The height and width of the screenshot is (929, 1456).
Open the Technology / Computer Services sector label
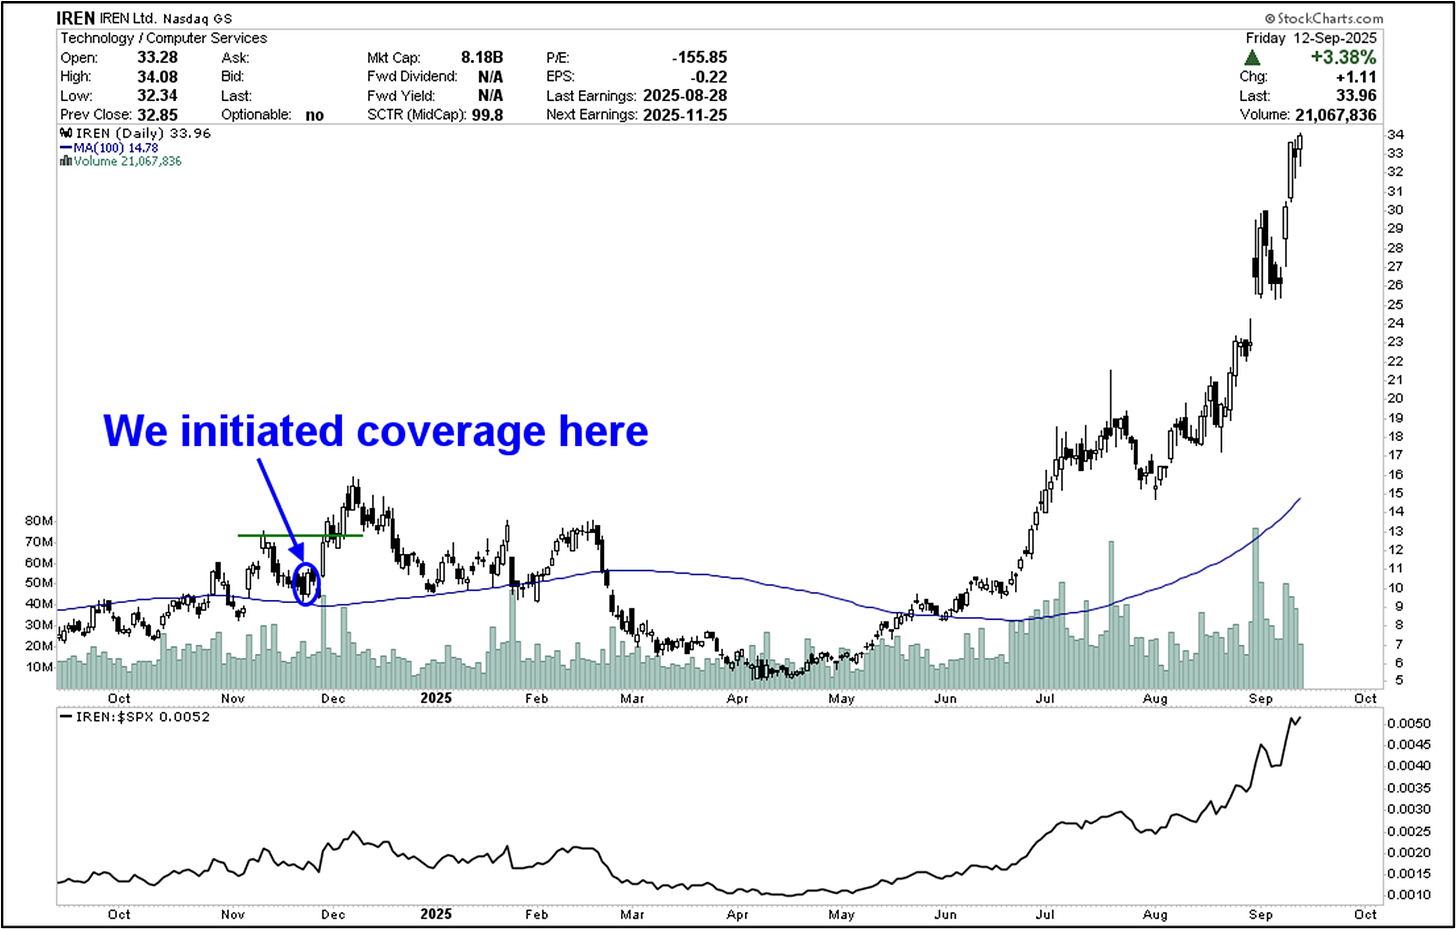click(x=163, y=38)
